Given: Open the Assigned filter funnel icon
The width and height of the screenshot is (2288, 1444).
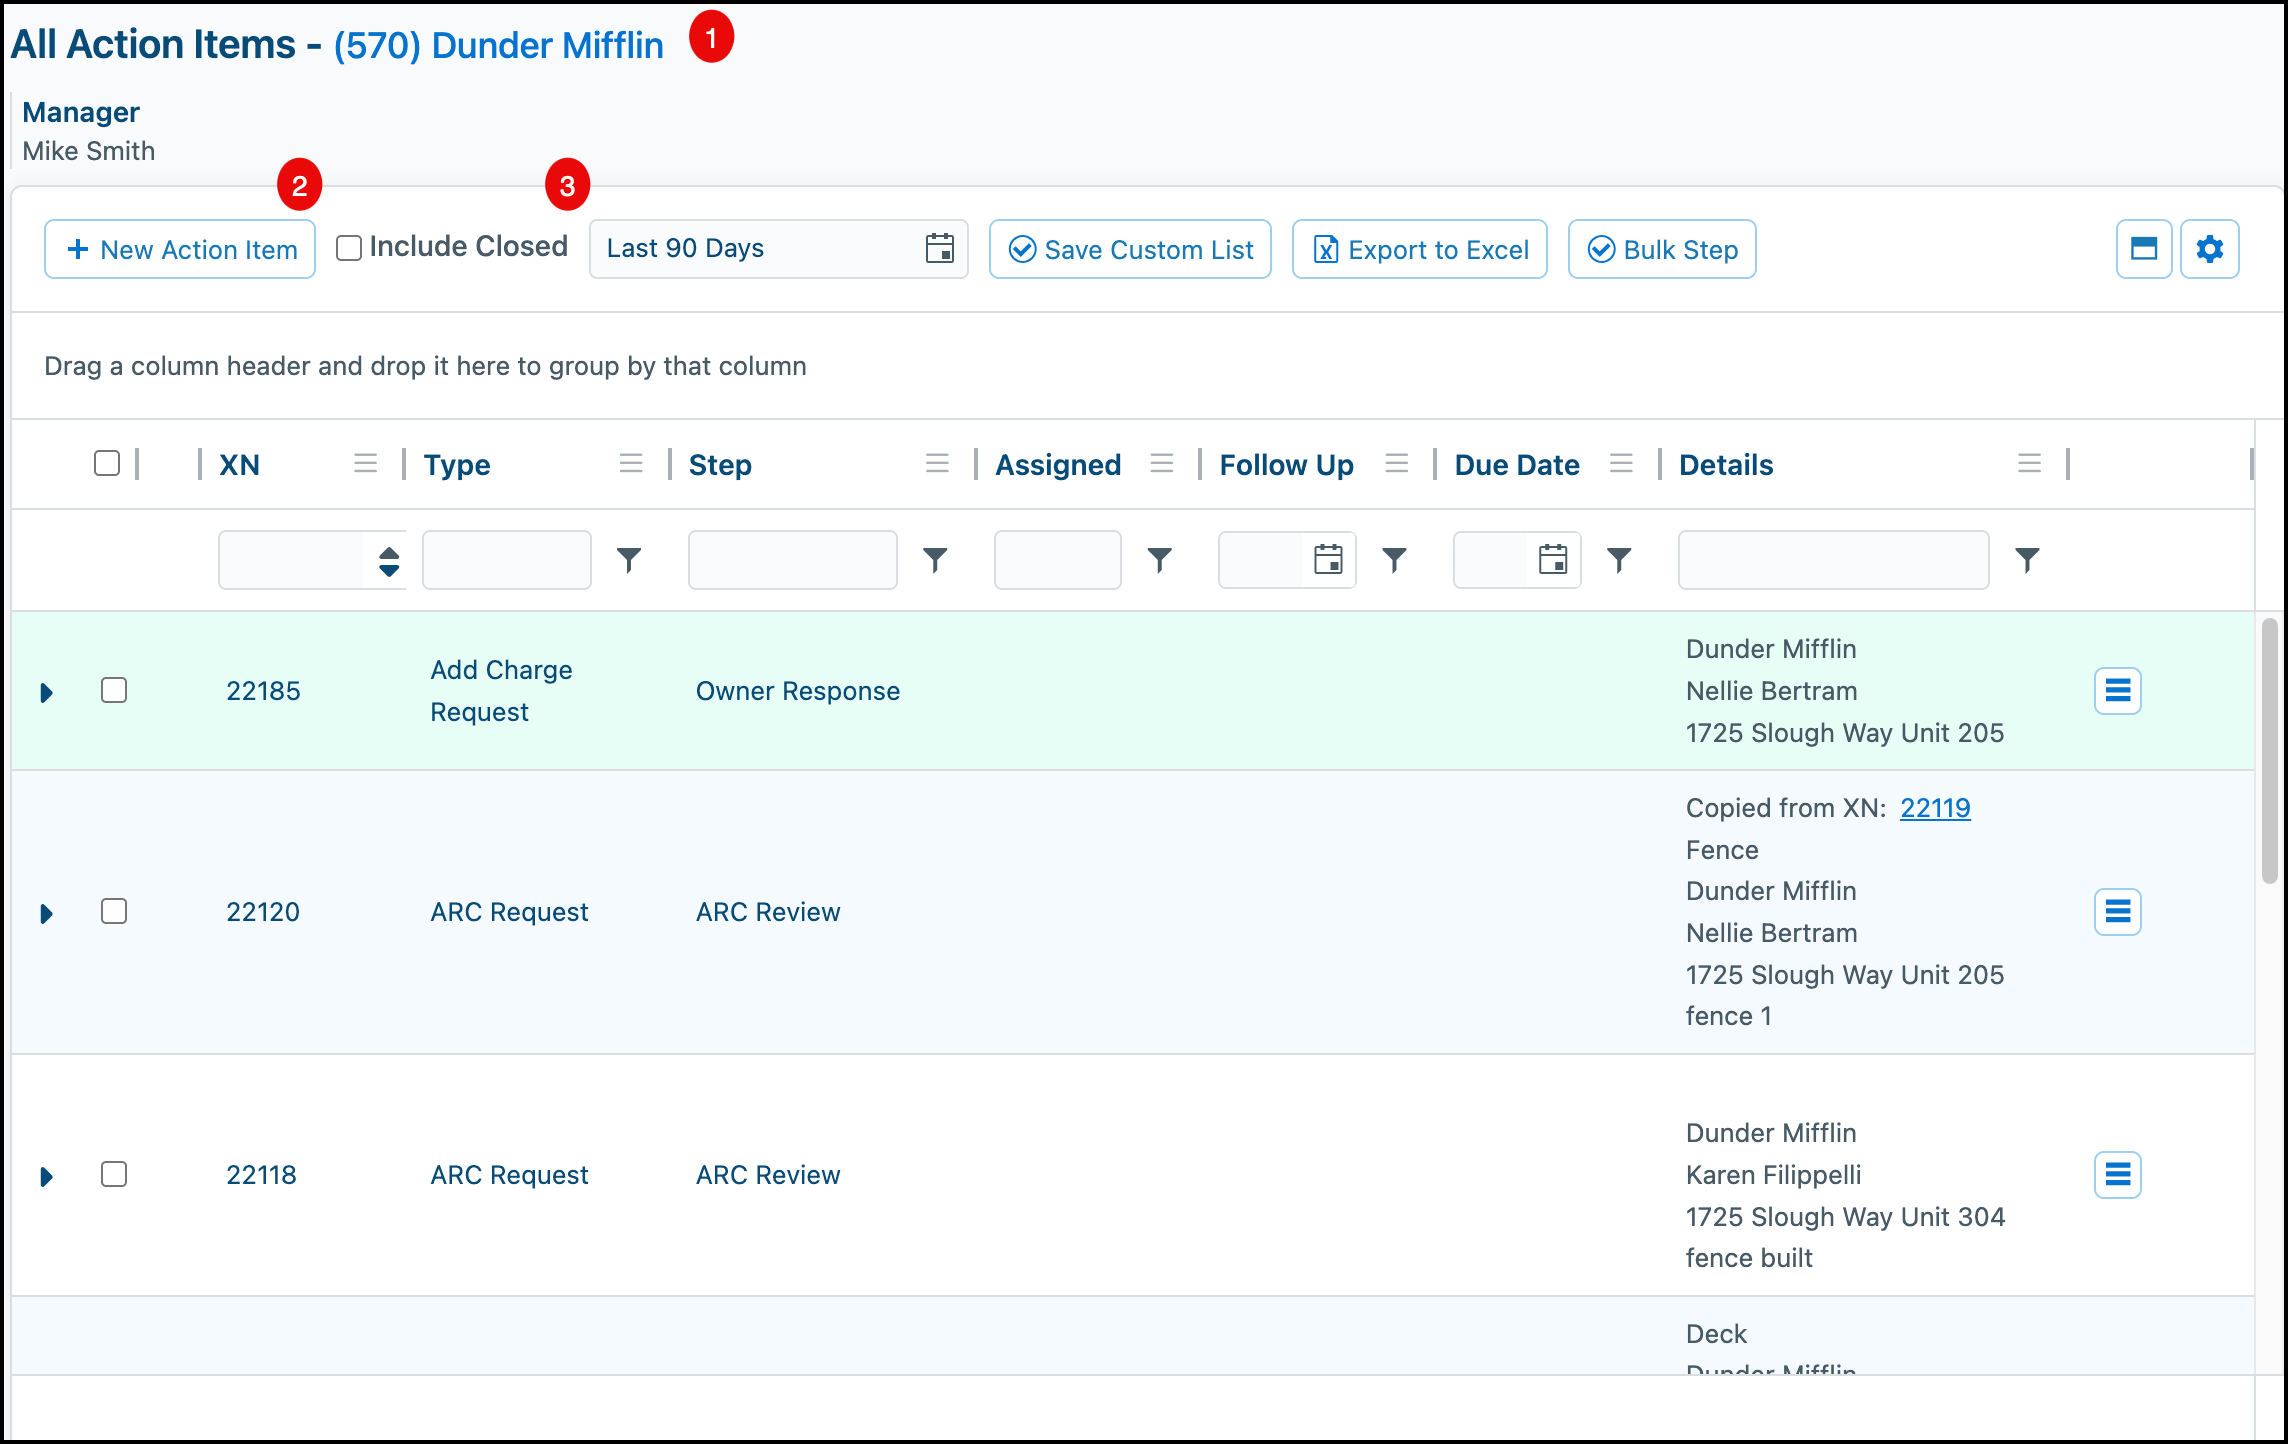Looking at the screenshot, I should coord(1160,560).
